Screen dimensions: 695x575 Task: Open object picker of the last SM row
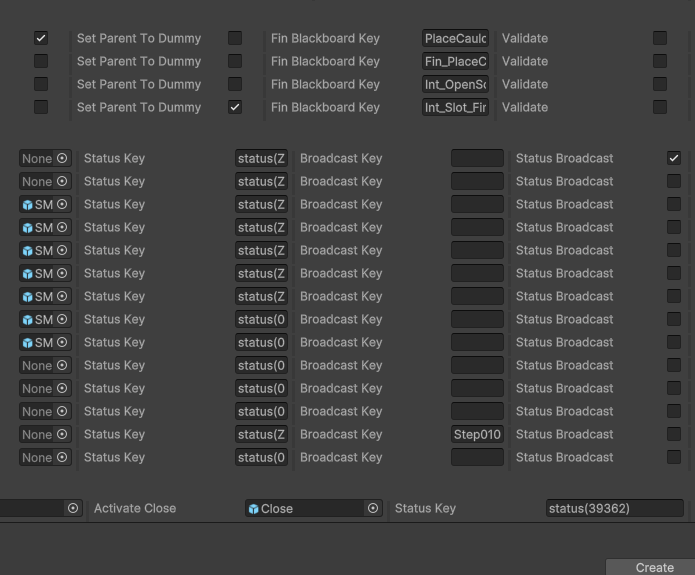tap(62, 343)
